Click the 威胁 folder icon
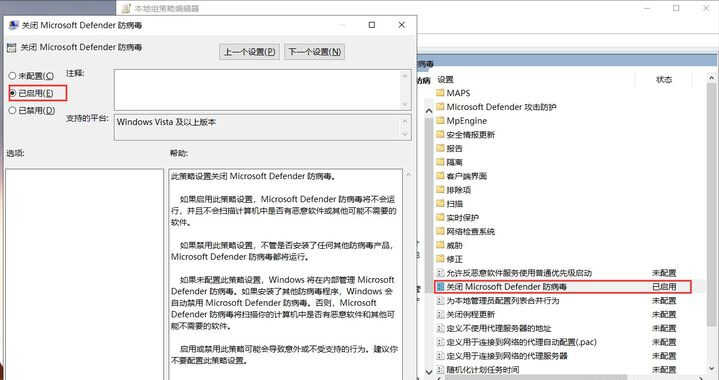 [x=440, y=245]
